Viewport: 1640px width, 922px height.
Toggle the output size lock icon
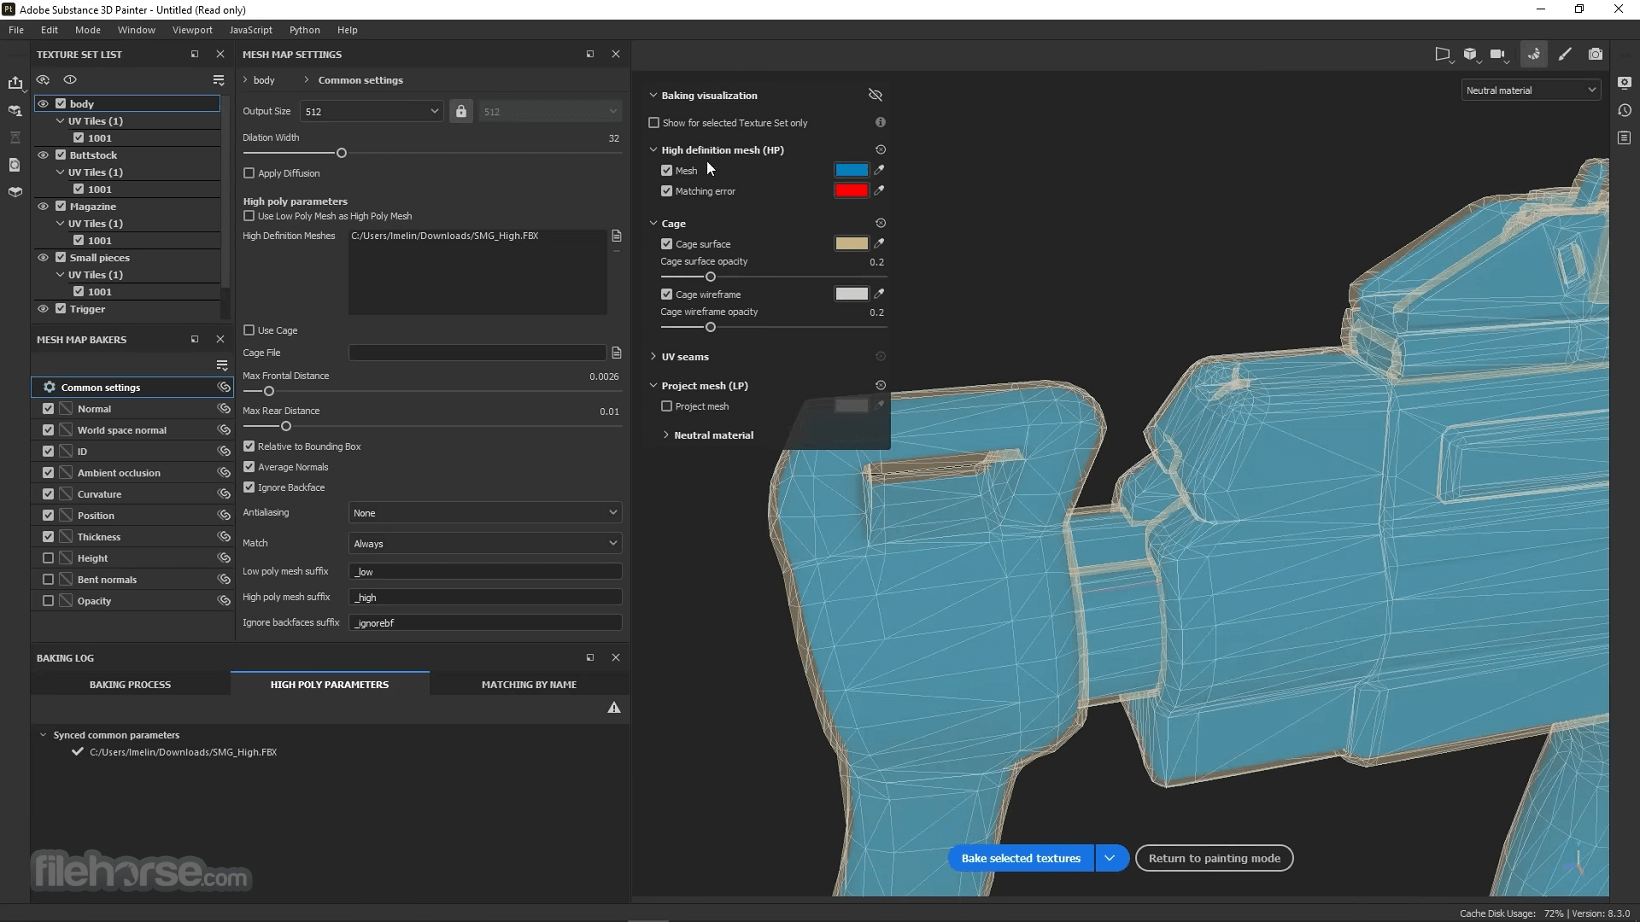point(461,111)
